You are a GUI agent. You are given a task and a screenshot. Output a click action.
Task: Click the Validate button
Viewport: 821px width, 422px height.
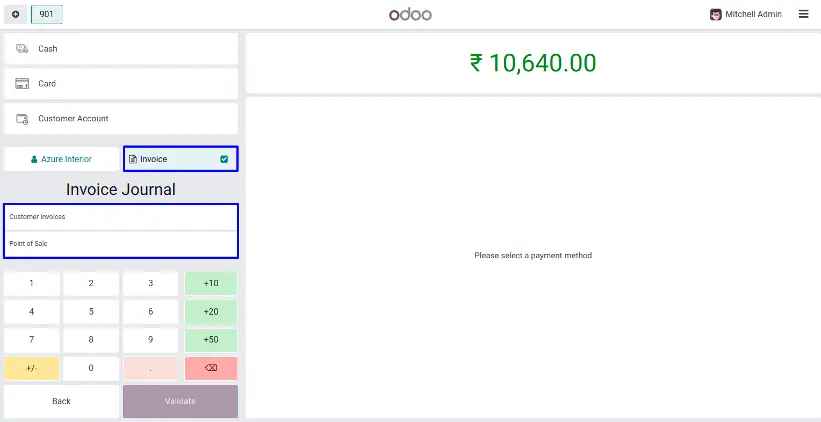[x=180, y=401]
